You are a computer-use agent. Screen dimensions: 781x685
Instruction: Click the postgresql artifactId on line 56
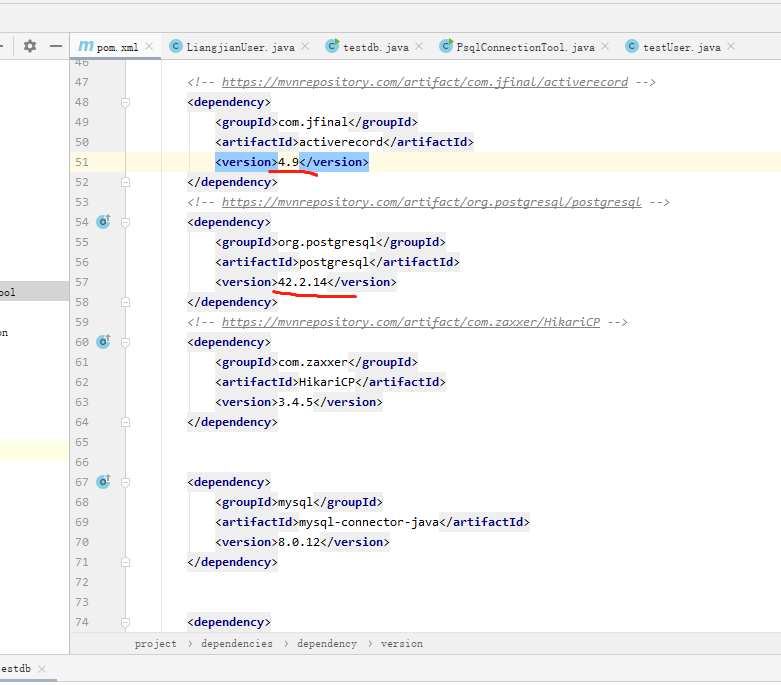[334, 262]
